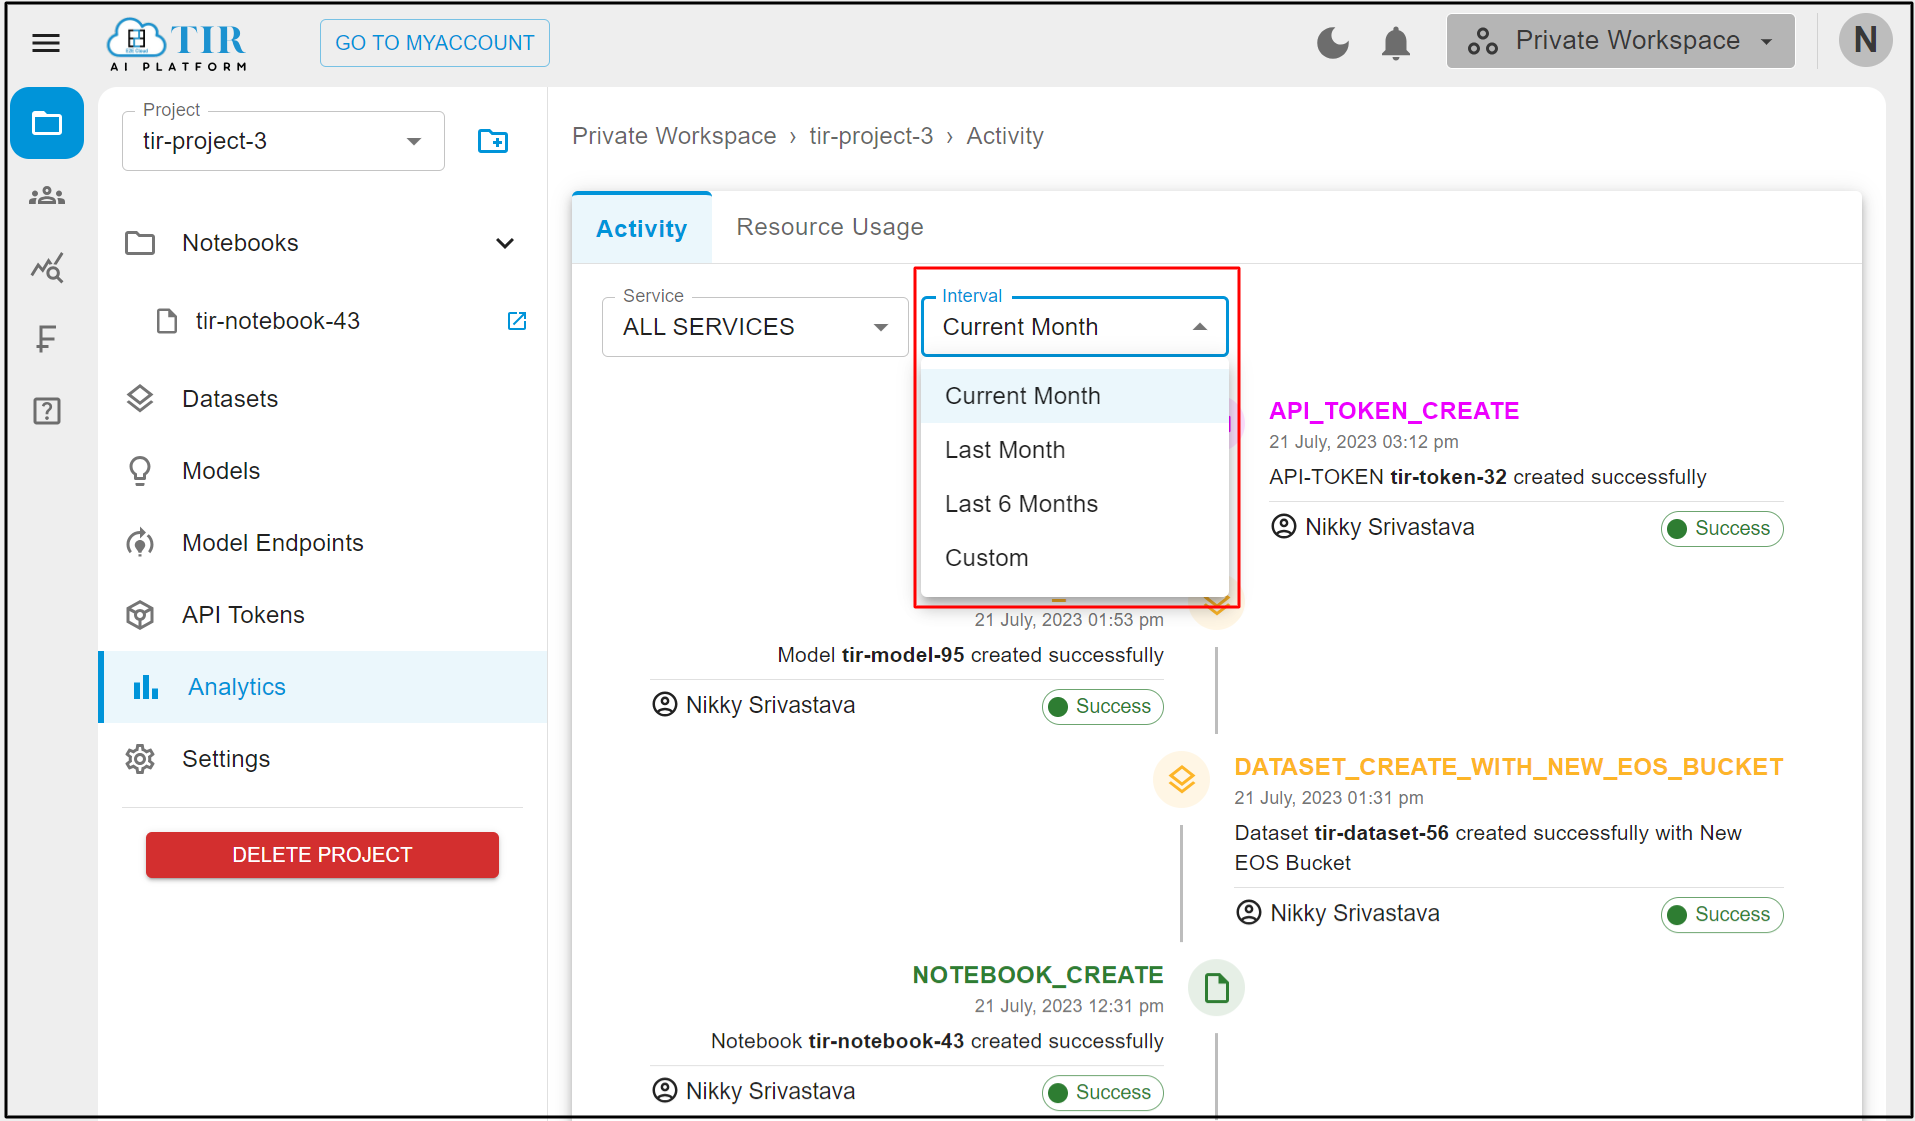Open the tir-notebook-43 item

[x=277, y=321]
